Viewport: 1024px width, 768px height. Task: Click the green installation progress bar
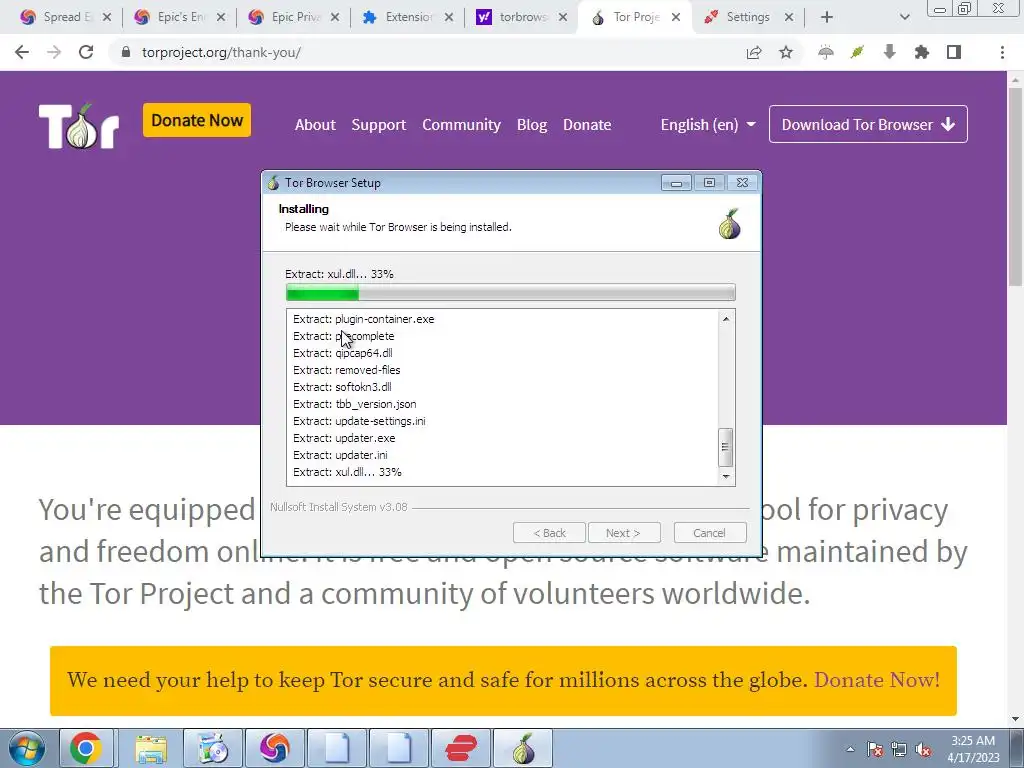coord(511,293)
